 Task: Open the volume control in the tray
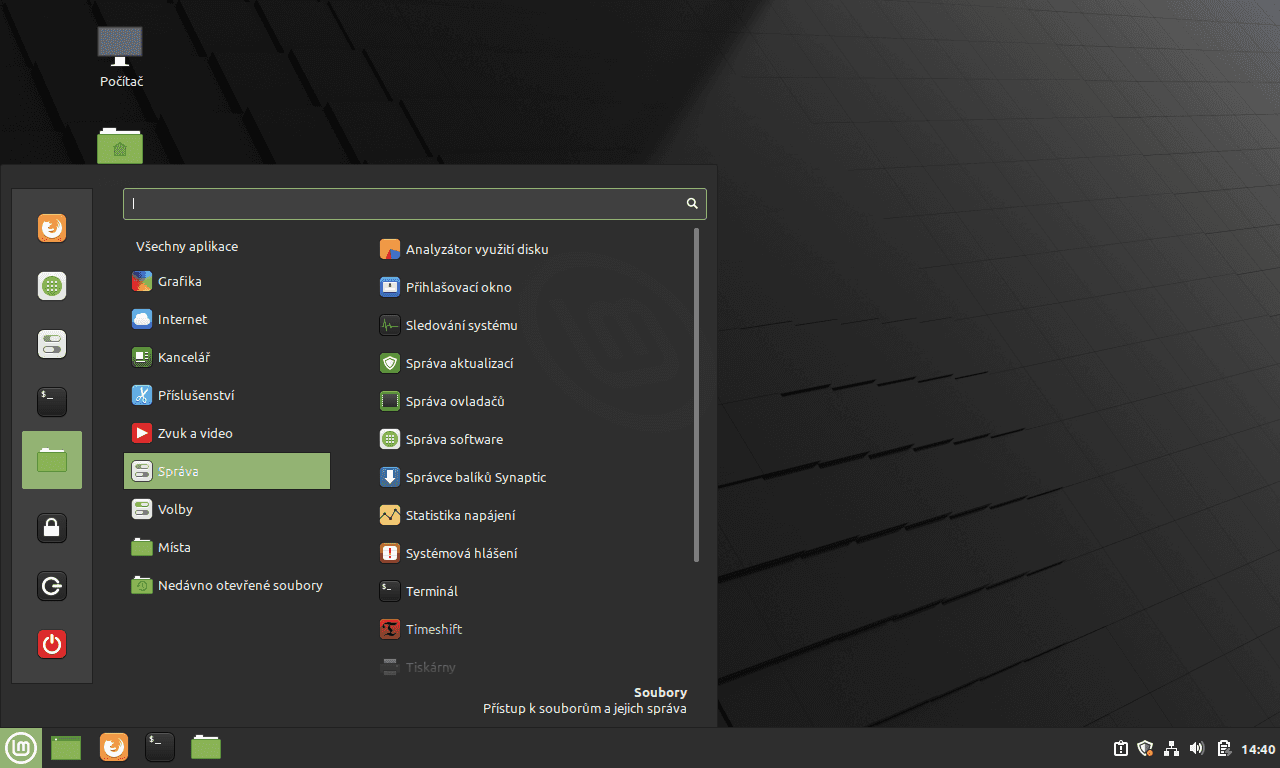(x=1196, y=747)
